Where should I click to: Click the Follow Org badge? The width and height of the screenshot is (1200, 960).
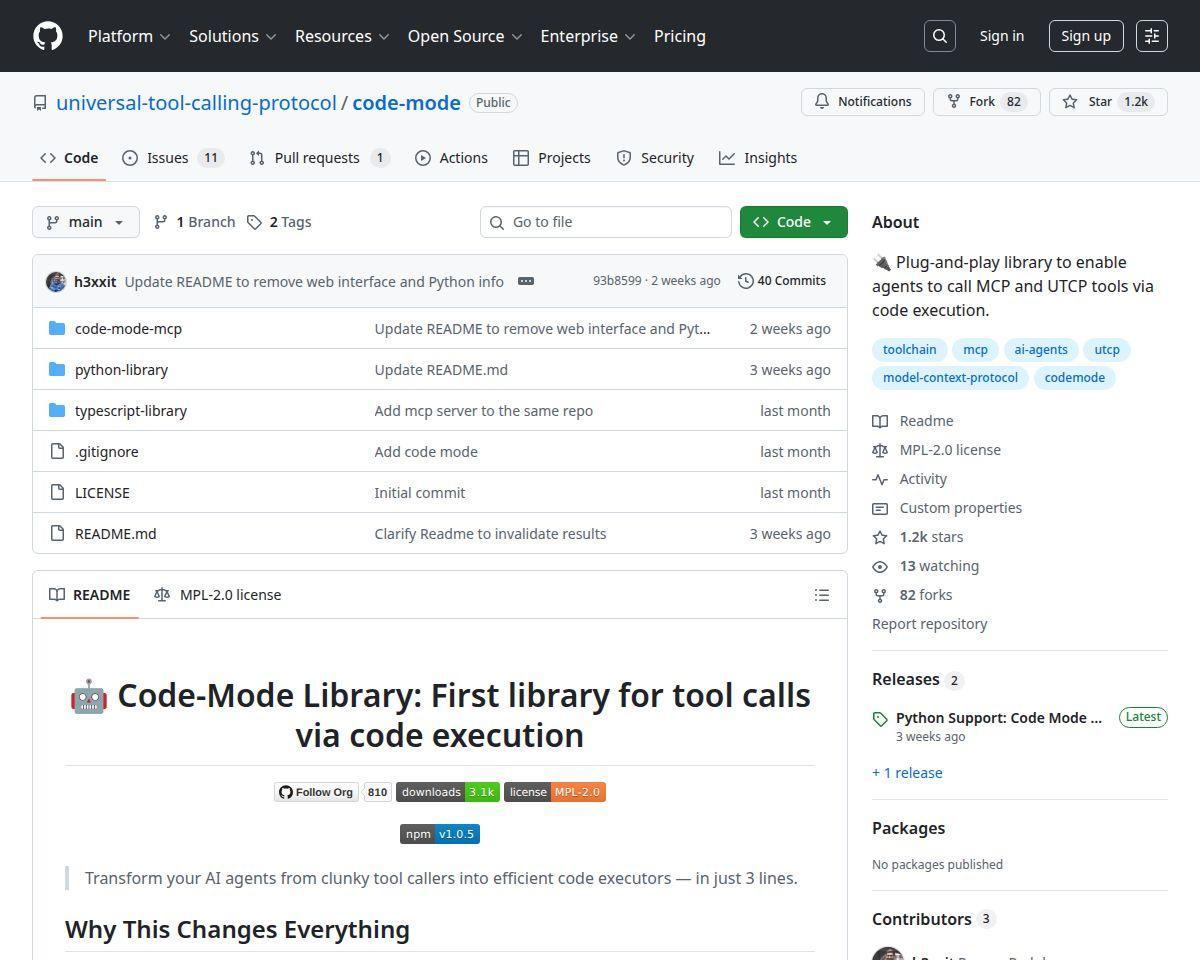pos(316,792)
